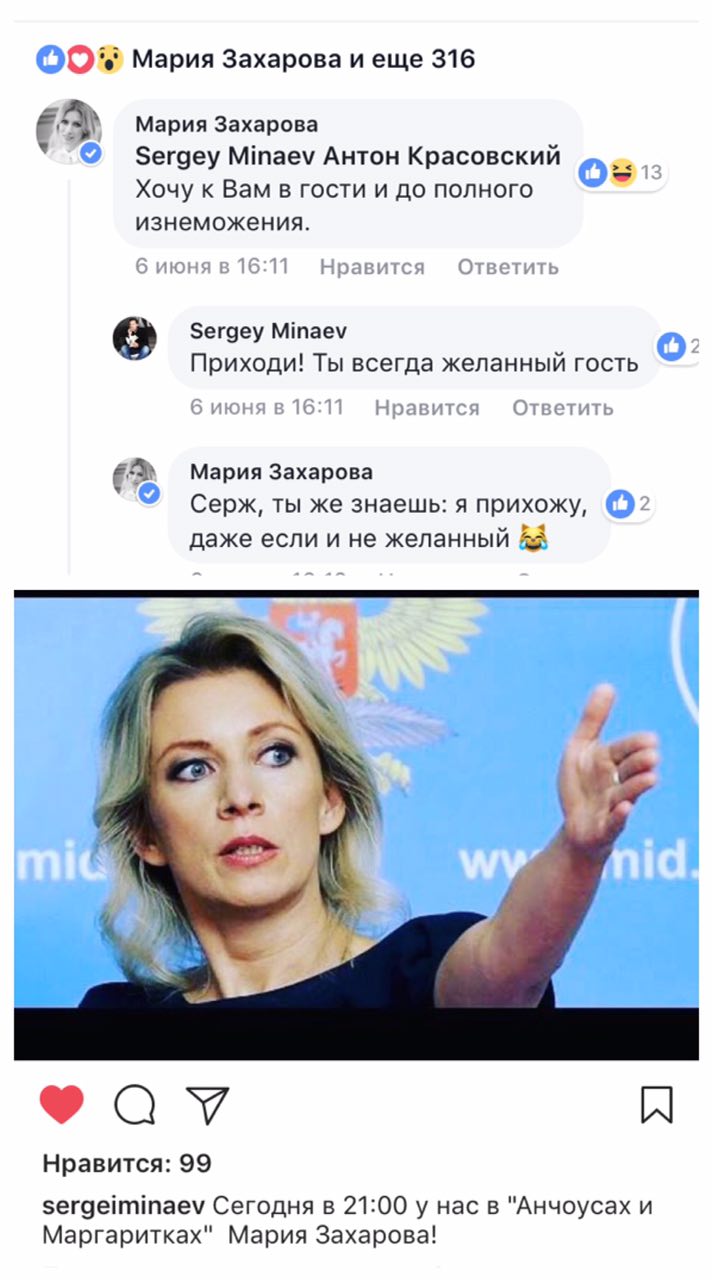
Task: Click 'Ответить' under Sergey Minaev's reply
Action: (x=563, y=408)
